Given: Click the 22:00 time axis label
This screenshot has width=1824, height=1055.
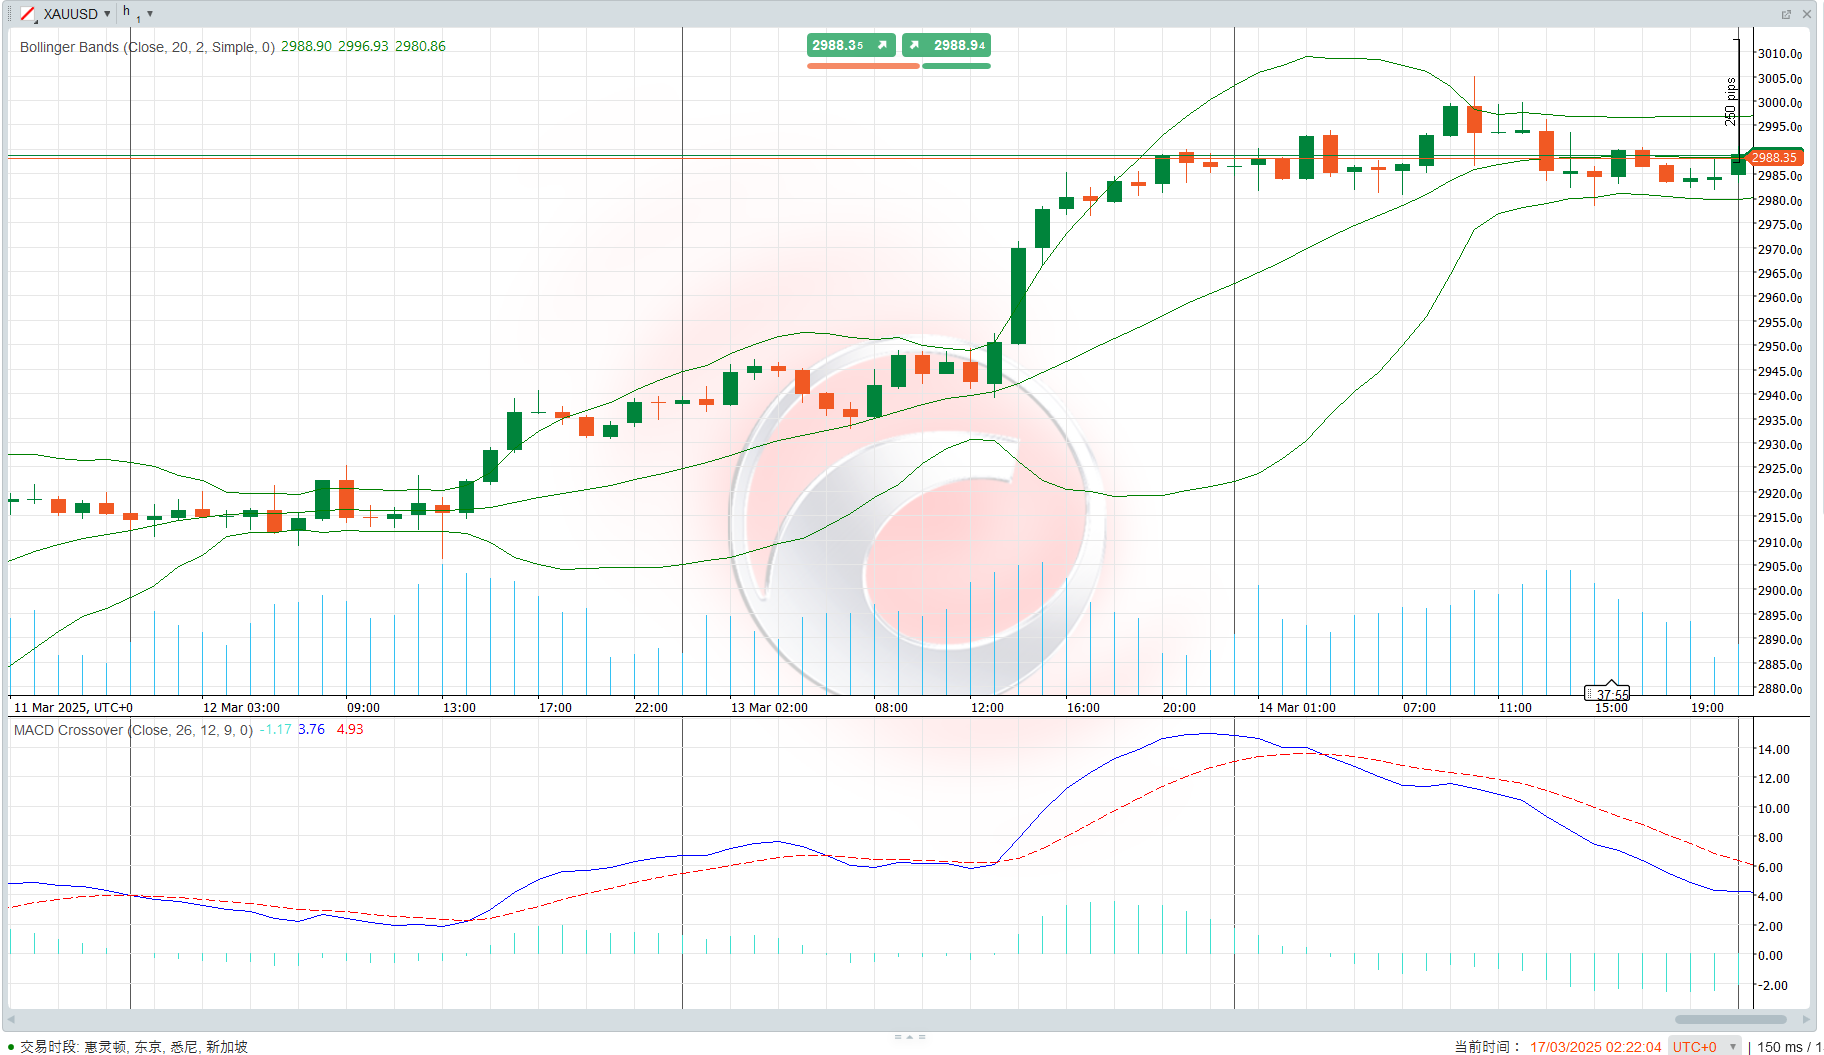Looking at the screenshot, I should (651, 708).
